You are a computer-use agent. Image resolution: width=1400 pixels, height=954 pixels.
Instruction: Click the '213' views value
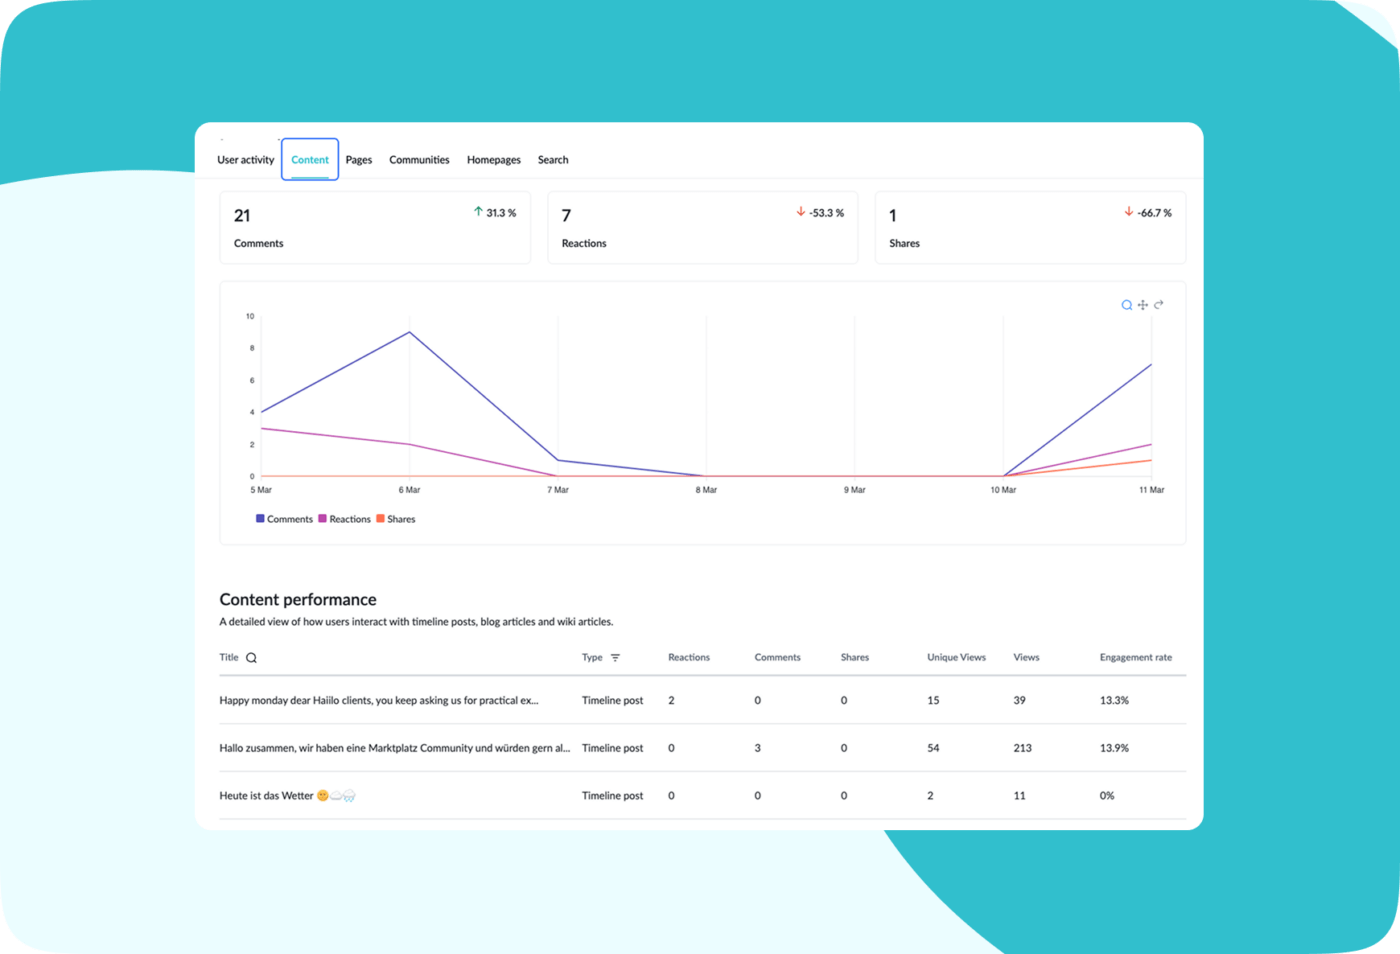[x=1022, y=748]
